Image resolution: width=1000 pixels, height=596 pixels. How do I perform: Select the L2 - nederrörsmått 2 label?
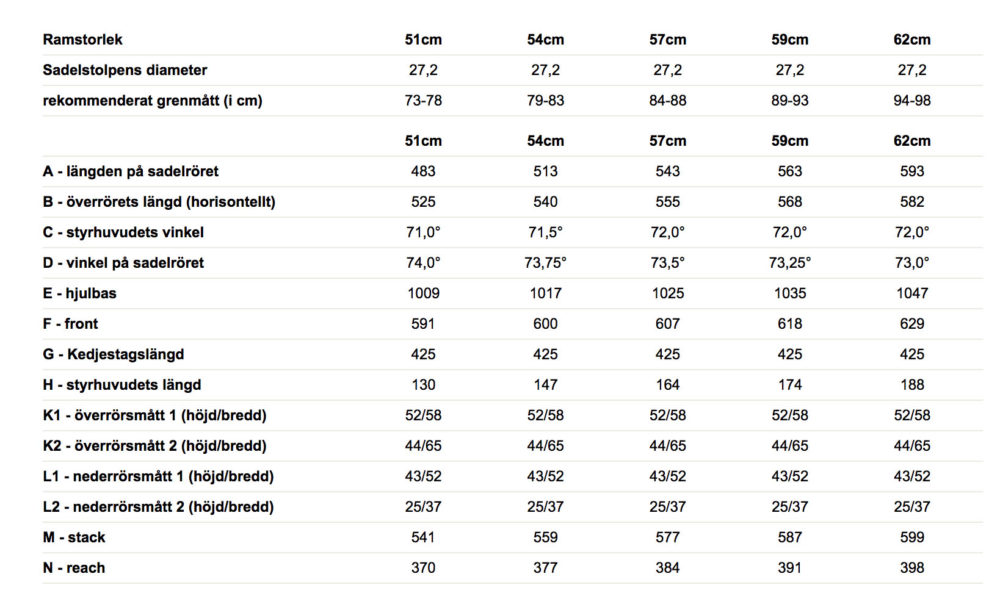(158, 507)
